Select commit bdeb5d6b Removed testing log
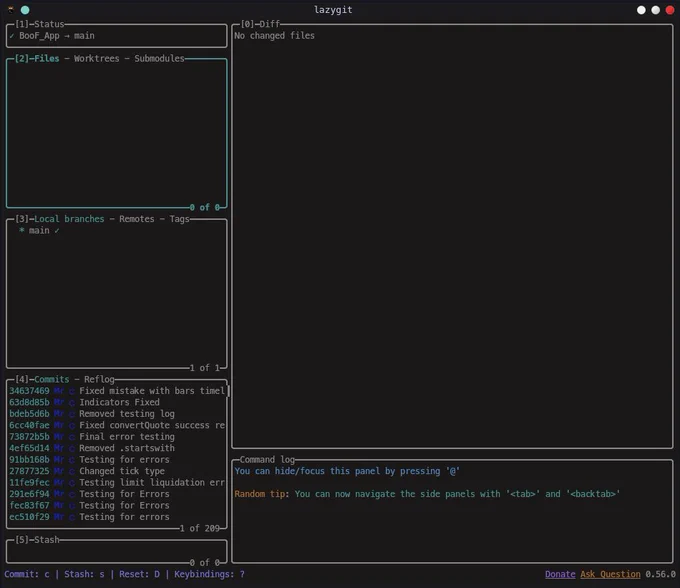This screenshot has width=680, height=588. coord(117,414)
